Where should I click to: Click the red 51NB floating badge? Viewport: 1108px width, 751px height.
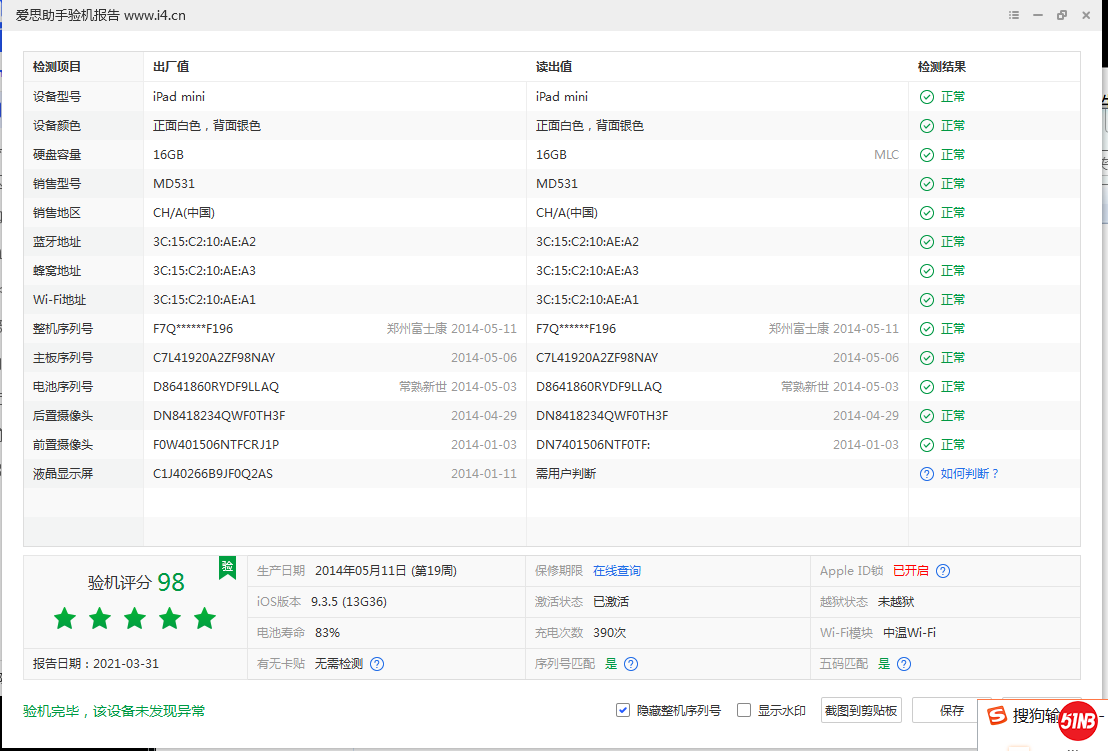point(1078,721)
